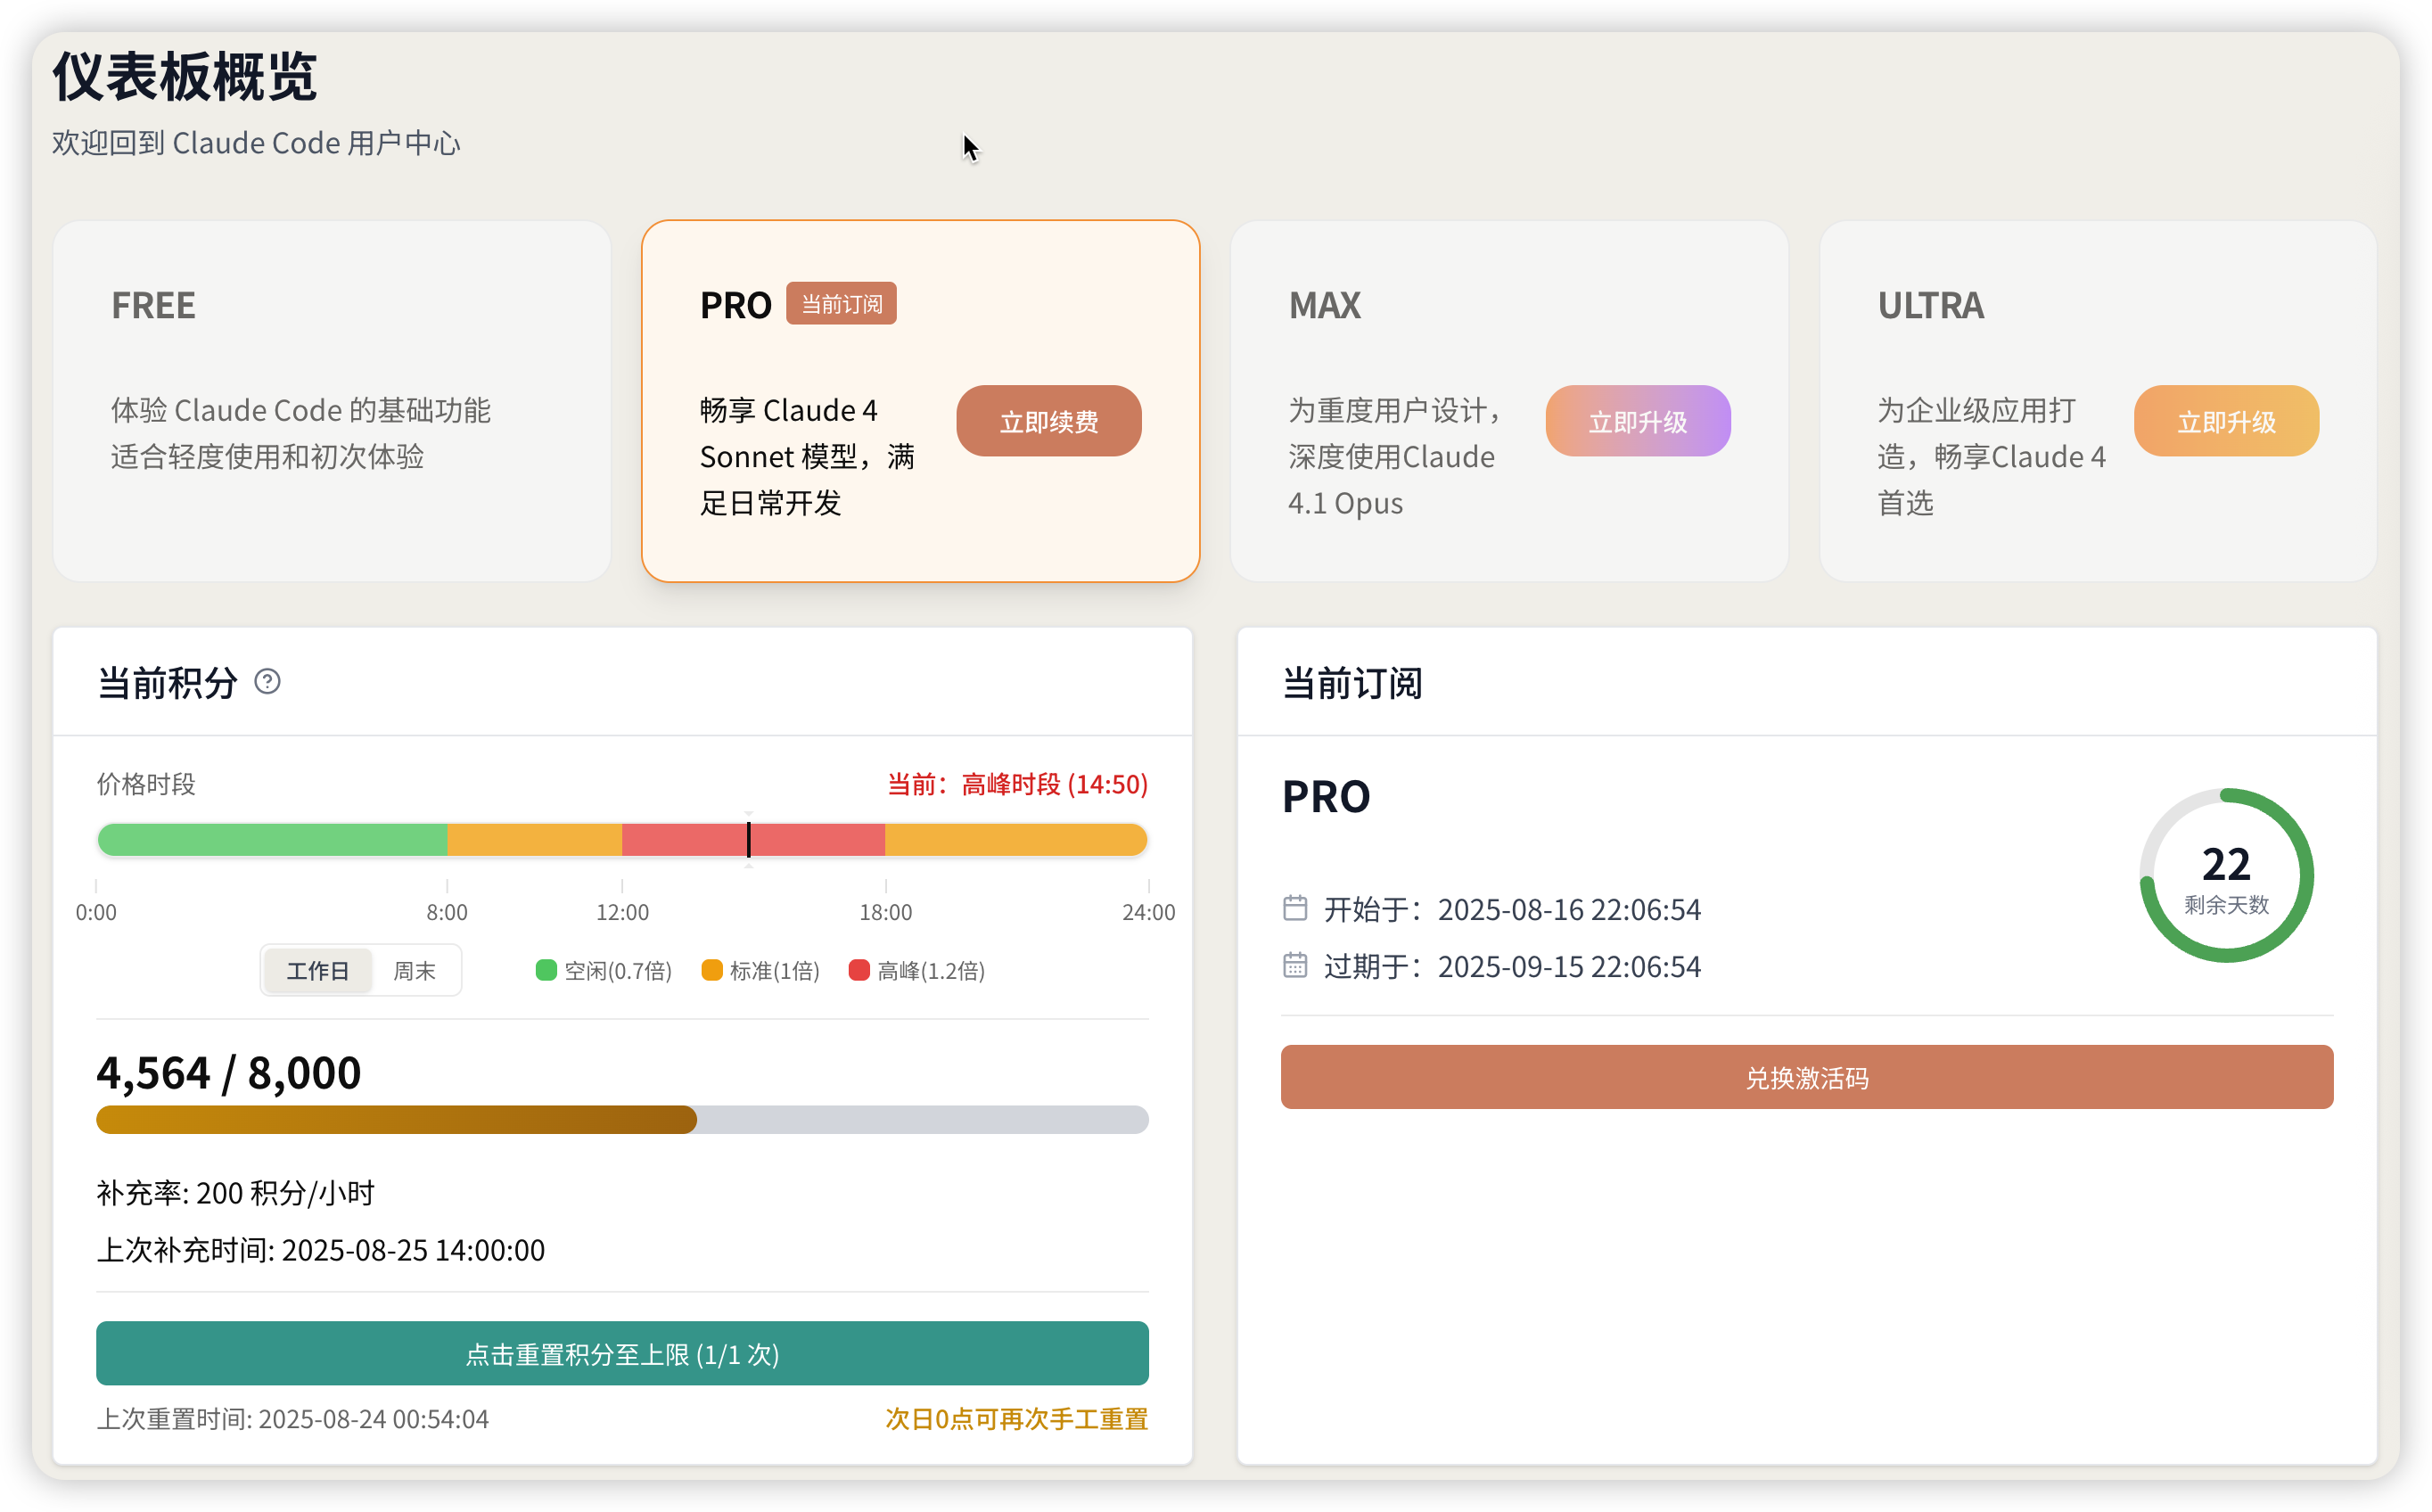The width and height of the screenshot is (2432, 1512).
Task: Click the 18:00 tick label
Action: click(x=886, y=912)
